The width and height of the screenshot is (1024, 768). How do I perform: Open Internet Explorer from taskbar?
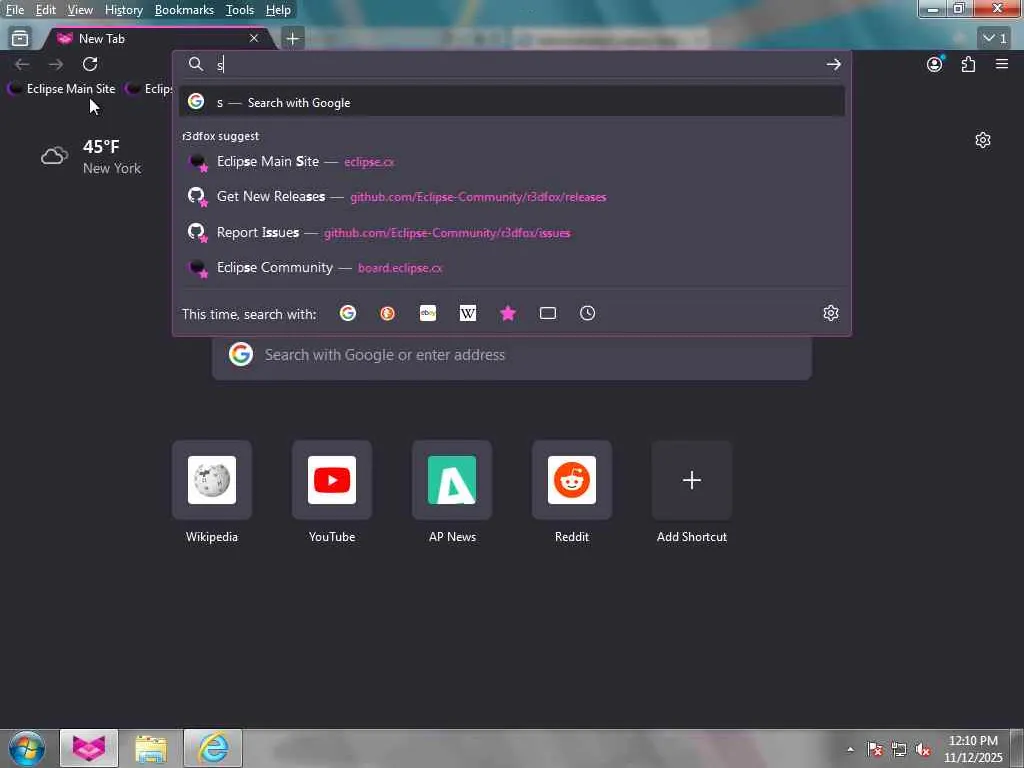click(x=213, y=748)
